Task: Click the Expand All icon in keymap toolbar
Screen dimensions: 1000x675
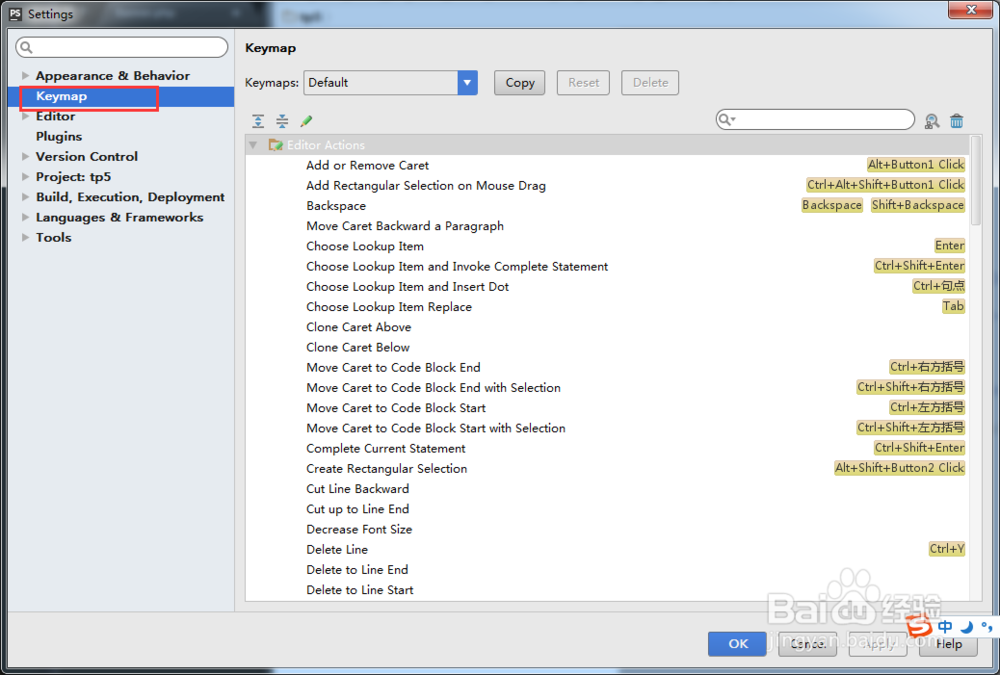Action: pos(258,121)
